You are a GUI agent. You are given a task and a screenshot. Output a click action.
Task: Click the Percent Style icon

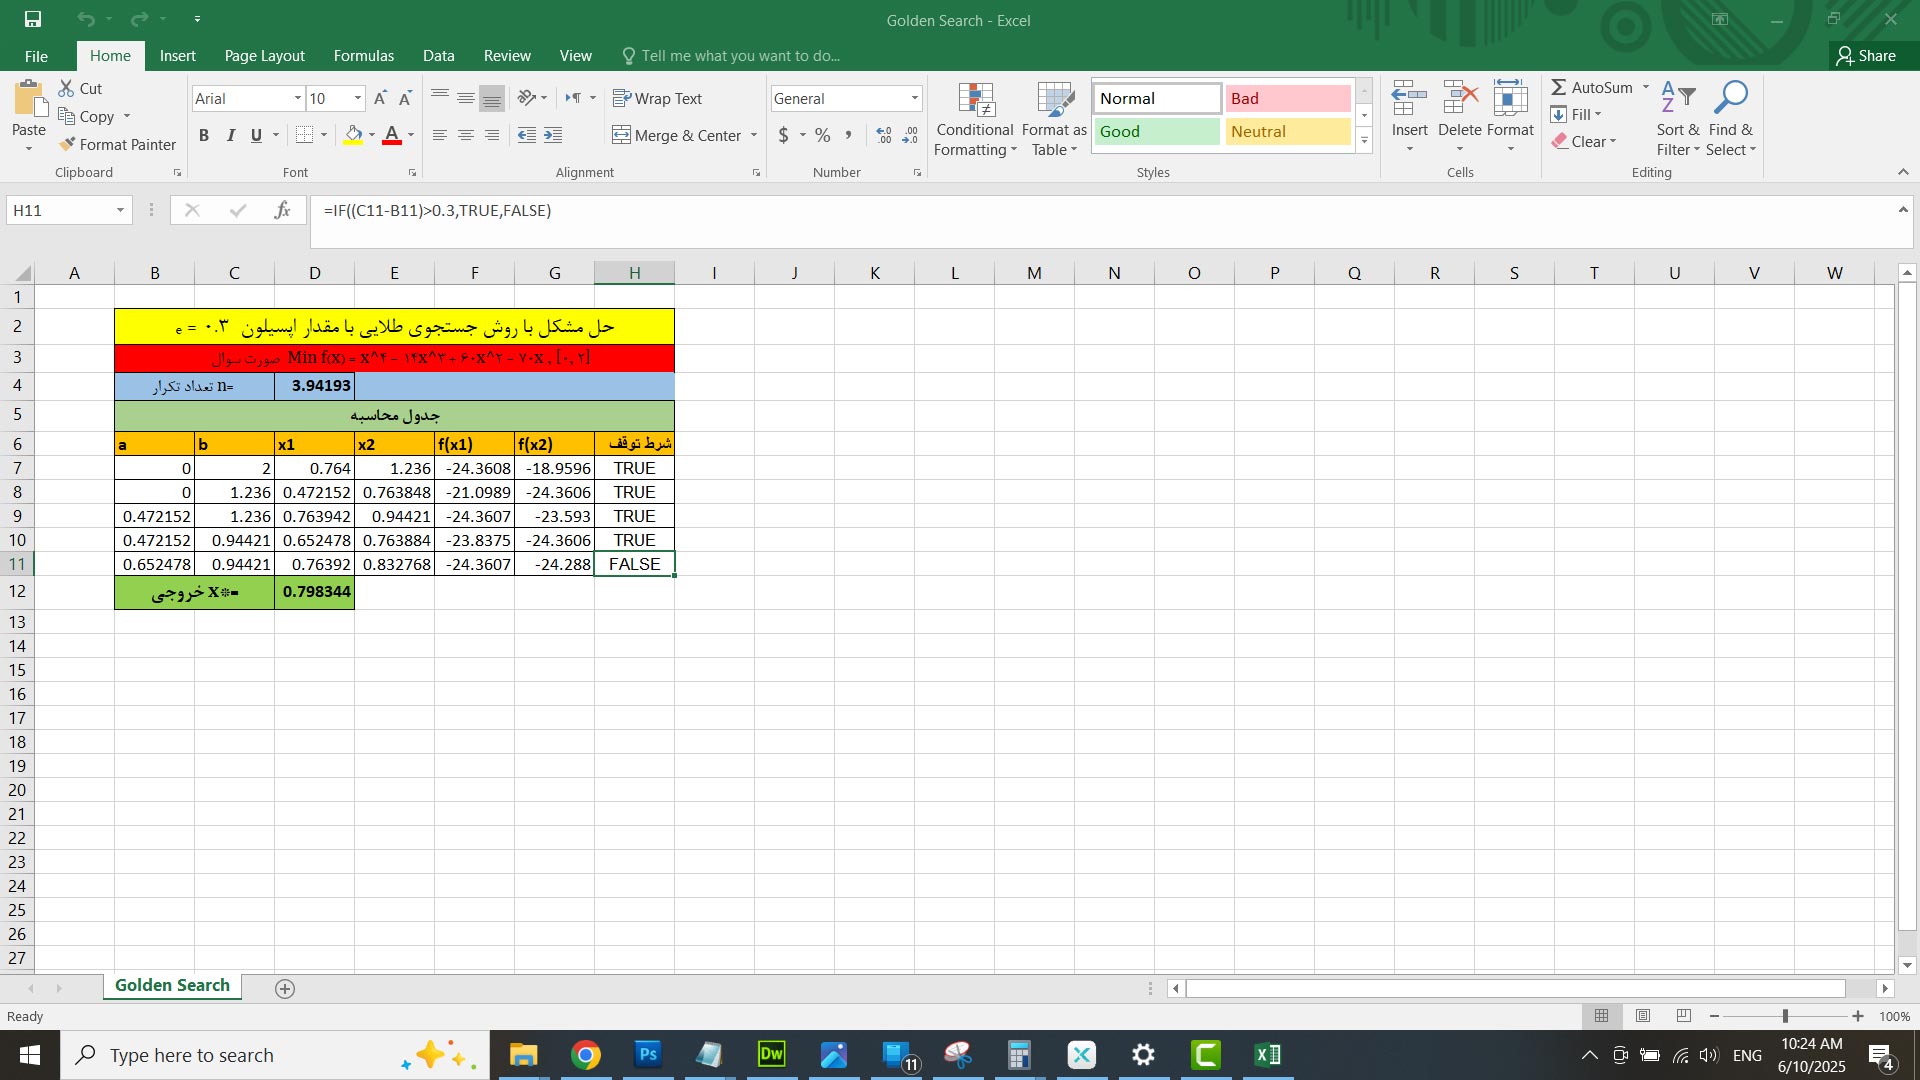[822, 135]
